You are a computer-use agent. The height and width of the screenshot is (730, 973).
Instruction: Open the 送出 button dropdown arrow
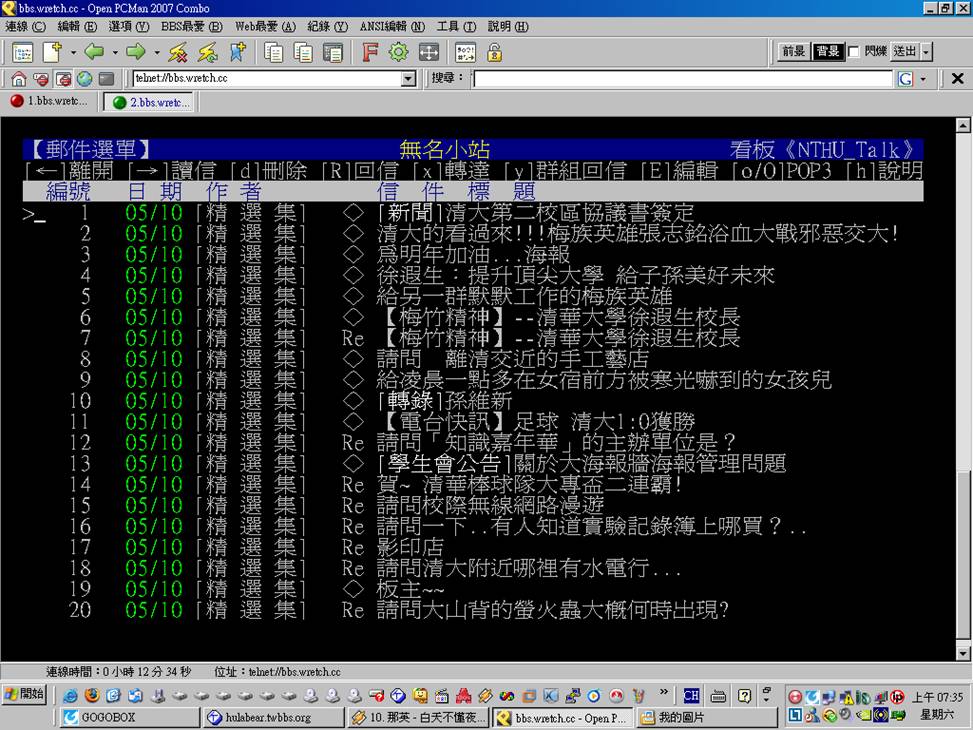click(926, 52)
